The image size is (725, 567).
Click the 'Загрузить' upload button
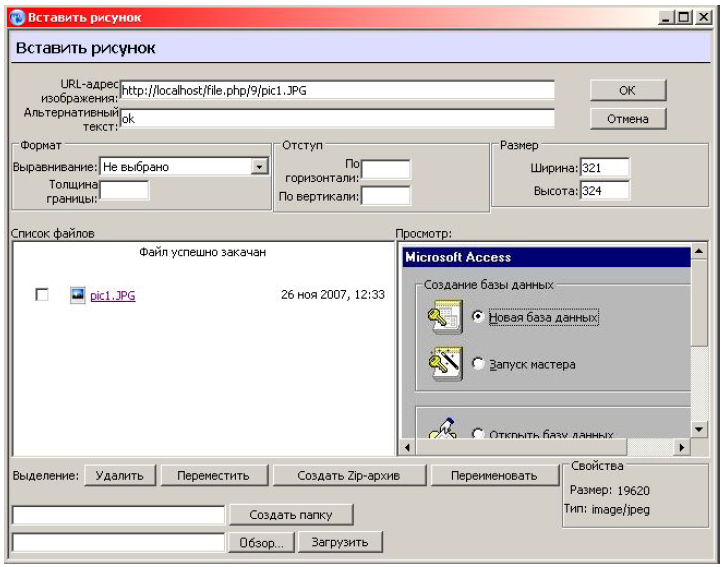(x=340, y=542)
